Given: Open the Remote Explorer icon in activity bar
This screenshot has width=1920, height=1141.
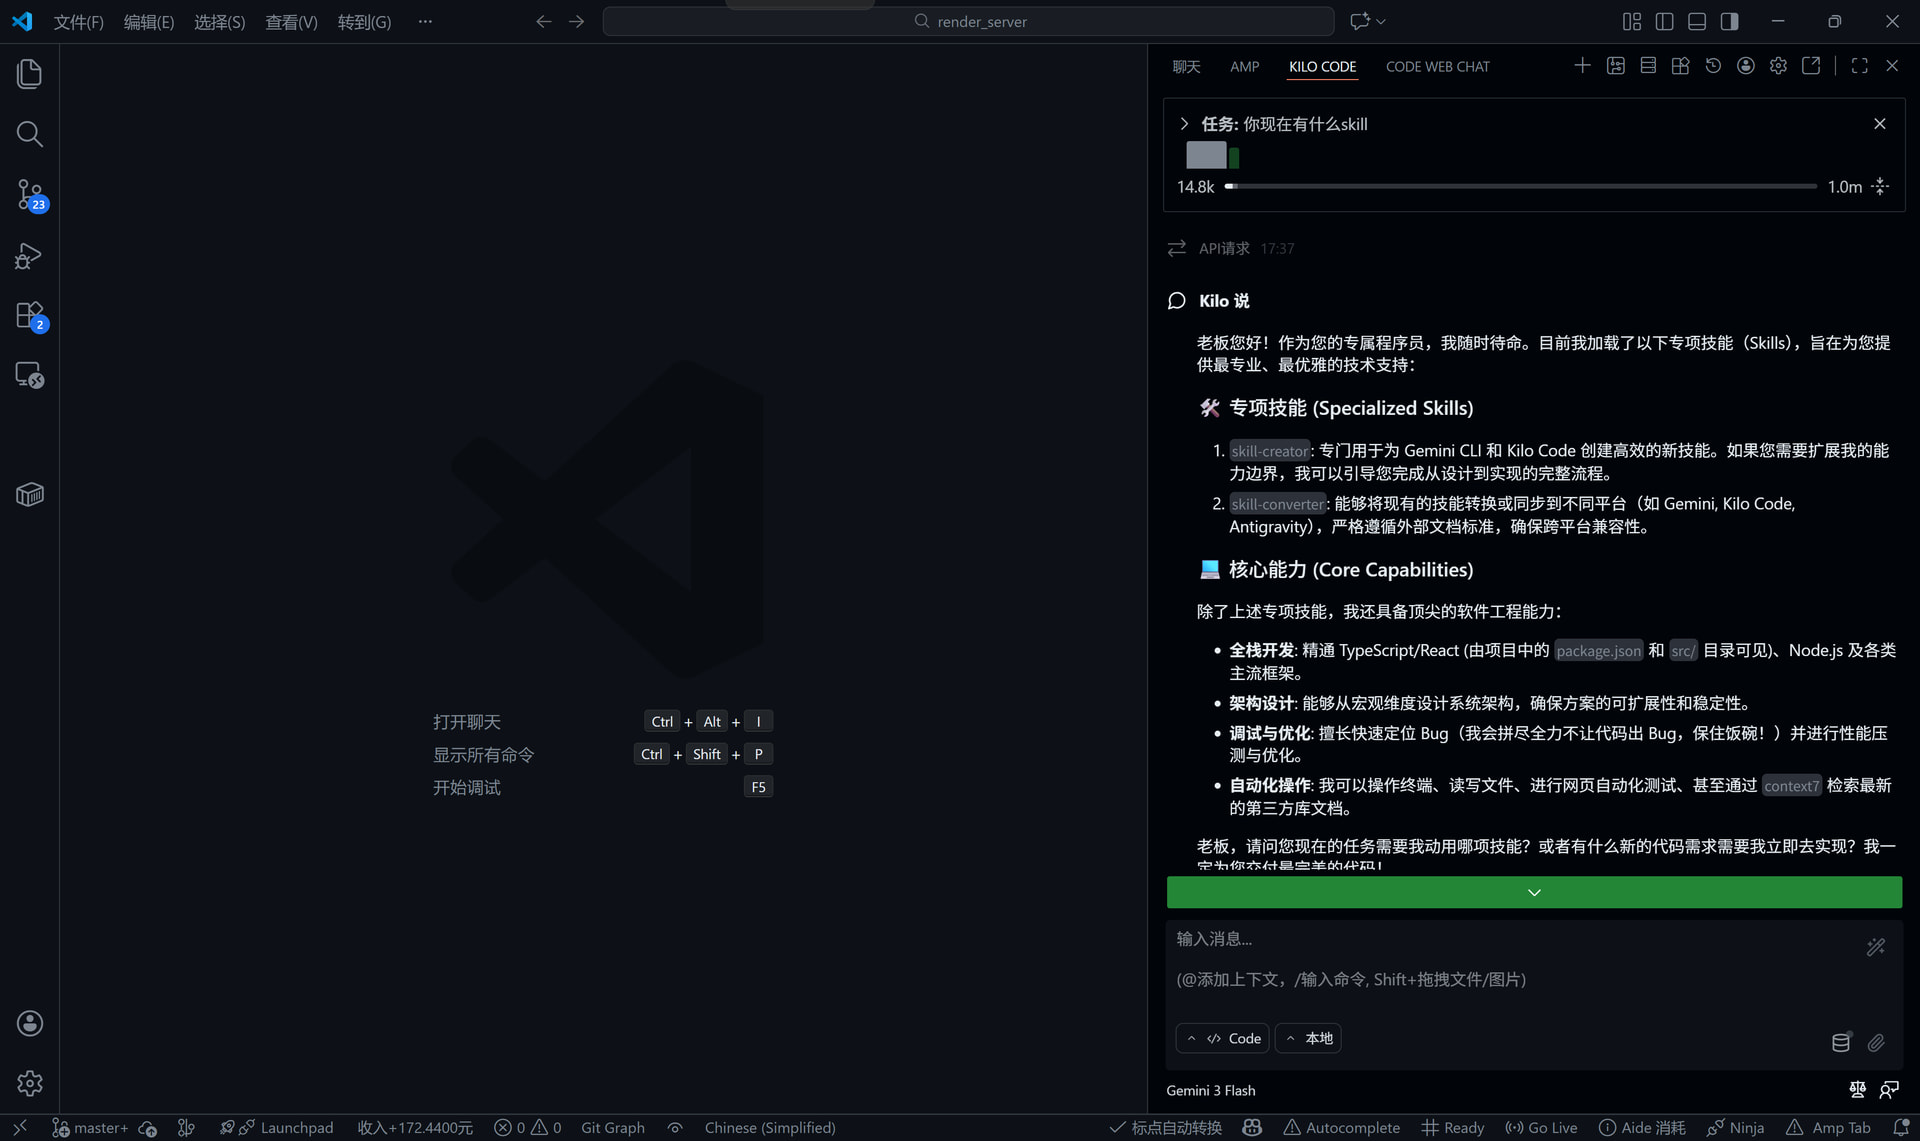Looking at the screenshot, I should 29,375.
